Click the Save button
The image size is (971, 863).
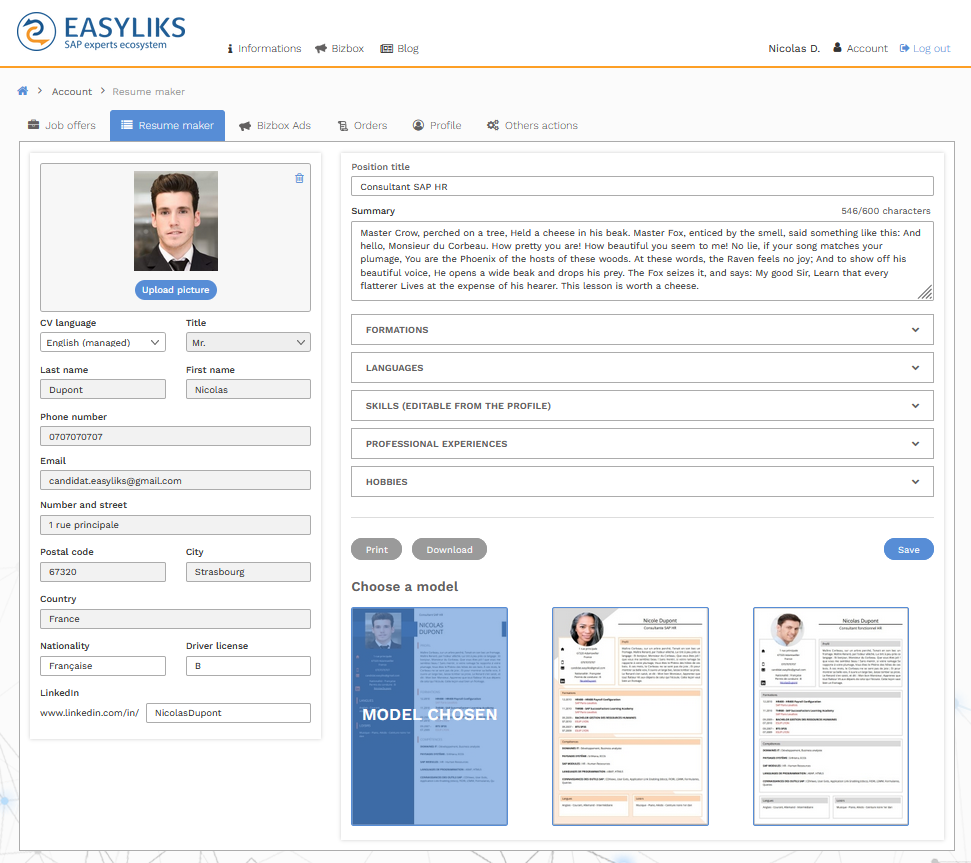point(908,549)
